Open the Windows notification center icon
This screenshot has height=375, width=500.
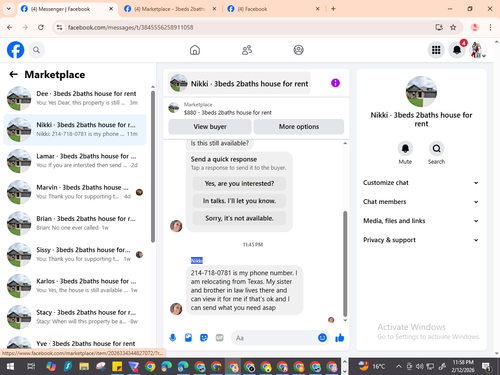[x=487, y=367]
